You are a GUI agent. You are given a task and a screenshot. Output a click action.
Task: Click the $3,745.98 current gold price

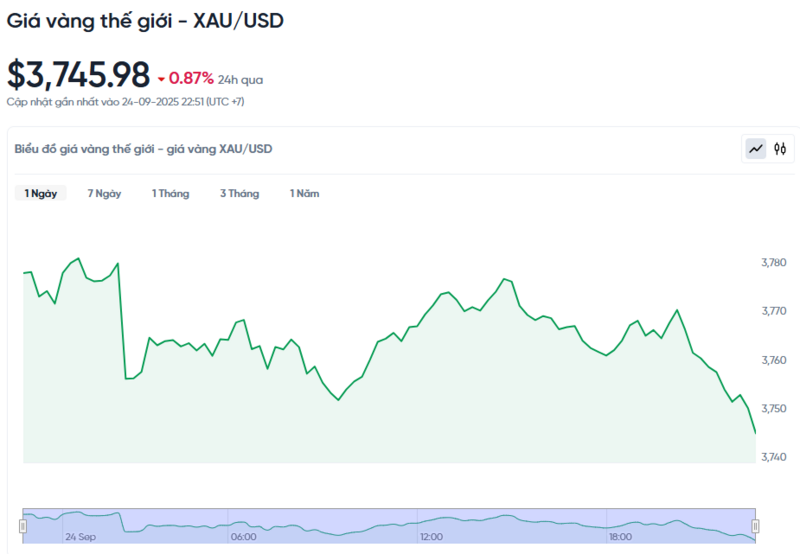[x=78, y=75]
